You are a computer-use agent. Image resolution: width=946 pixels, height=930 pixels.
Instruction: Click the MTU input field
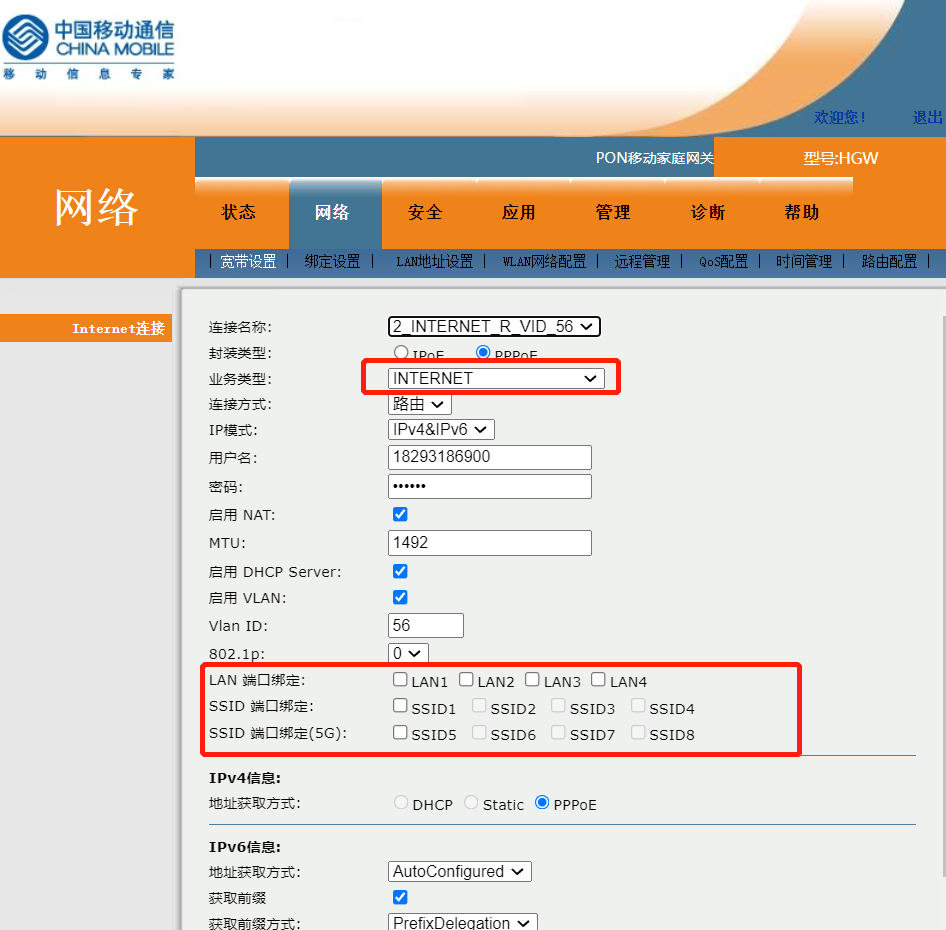click(490, 543)
